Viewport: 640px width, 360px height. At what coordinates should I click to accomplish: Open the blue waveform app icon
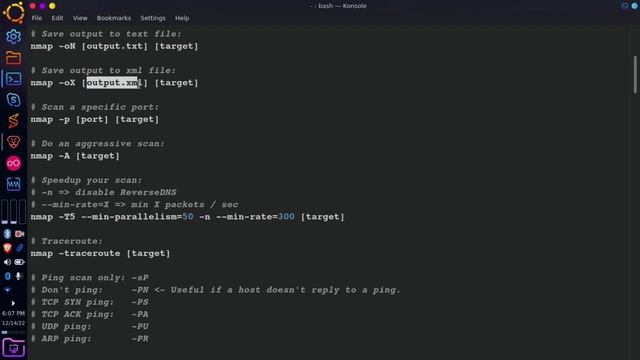13,184
